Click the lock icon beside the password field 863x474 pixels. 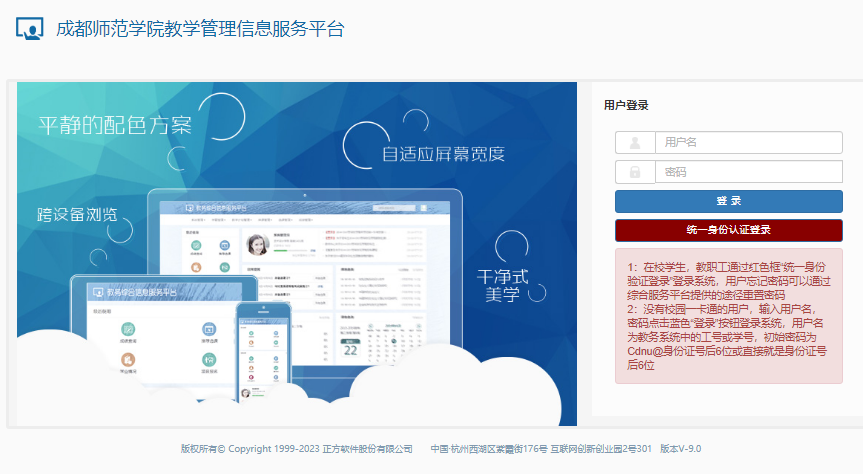click(x=635, y=172)
